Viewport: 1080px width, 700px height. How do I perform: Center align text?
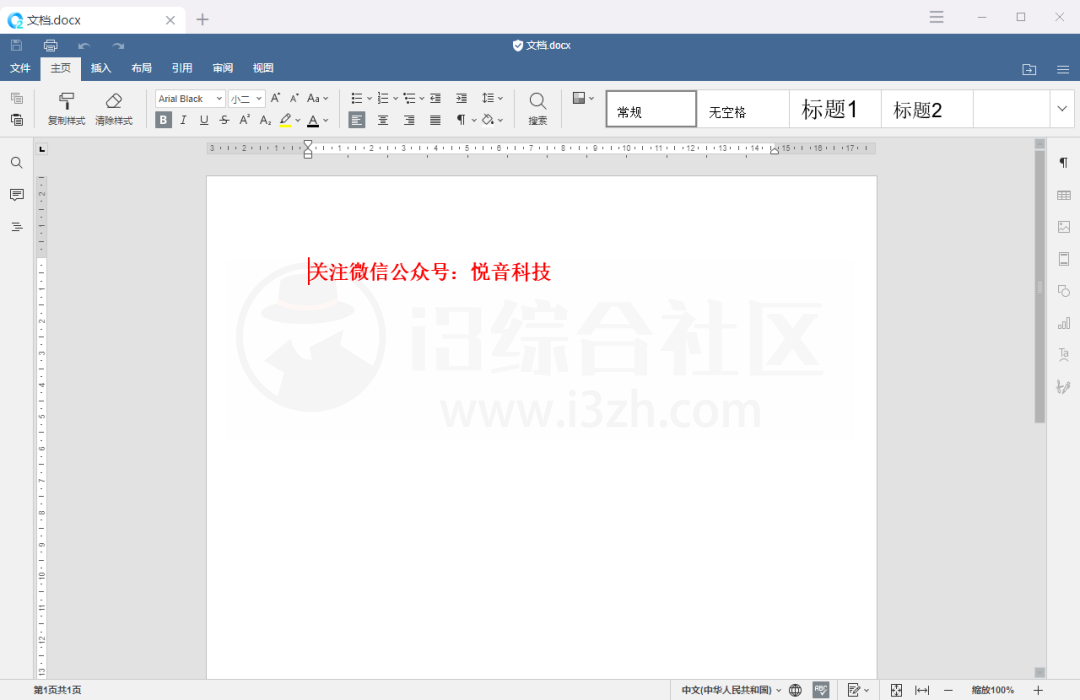383,121
